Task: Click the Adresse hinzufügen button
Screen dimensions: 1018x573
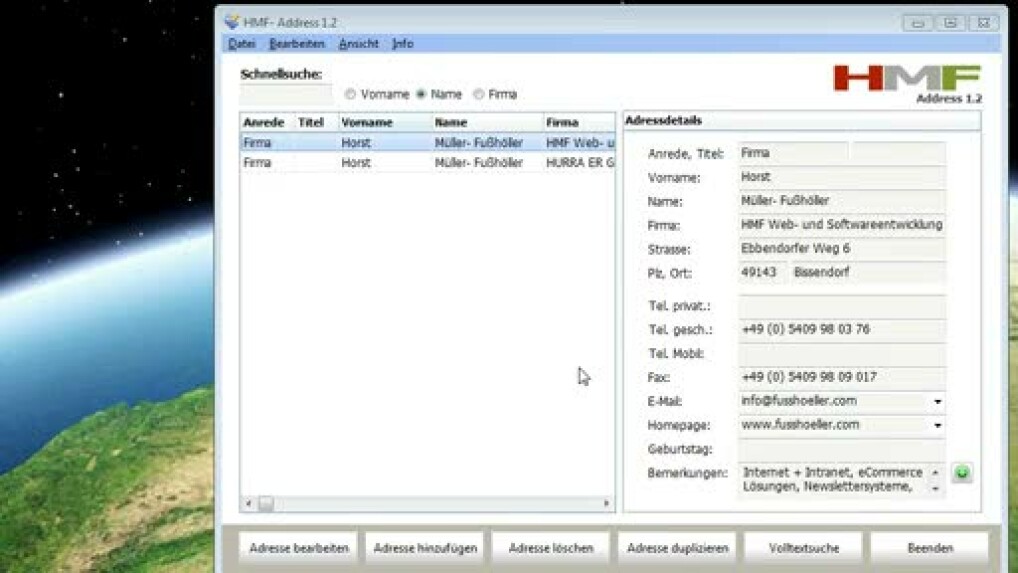Action: pos(425,548)
